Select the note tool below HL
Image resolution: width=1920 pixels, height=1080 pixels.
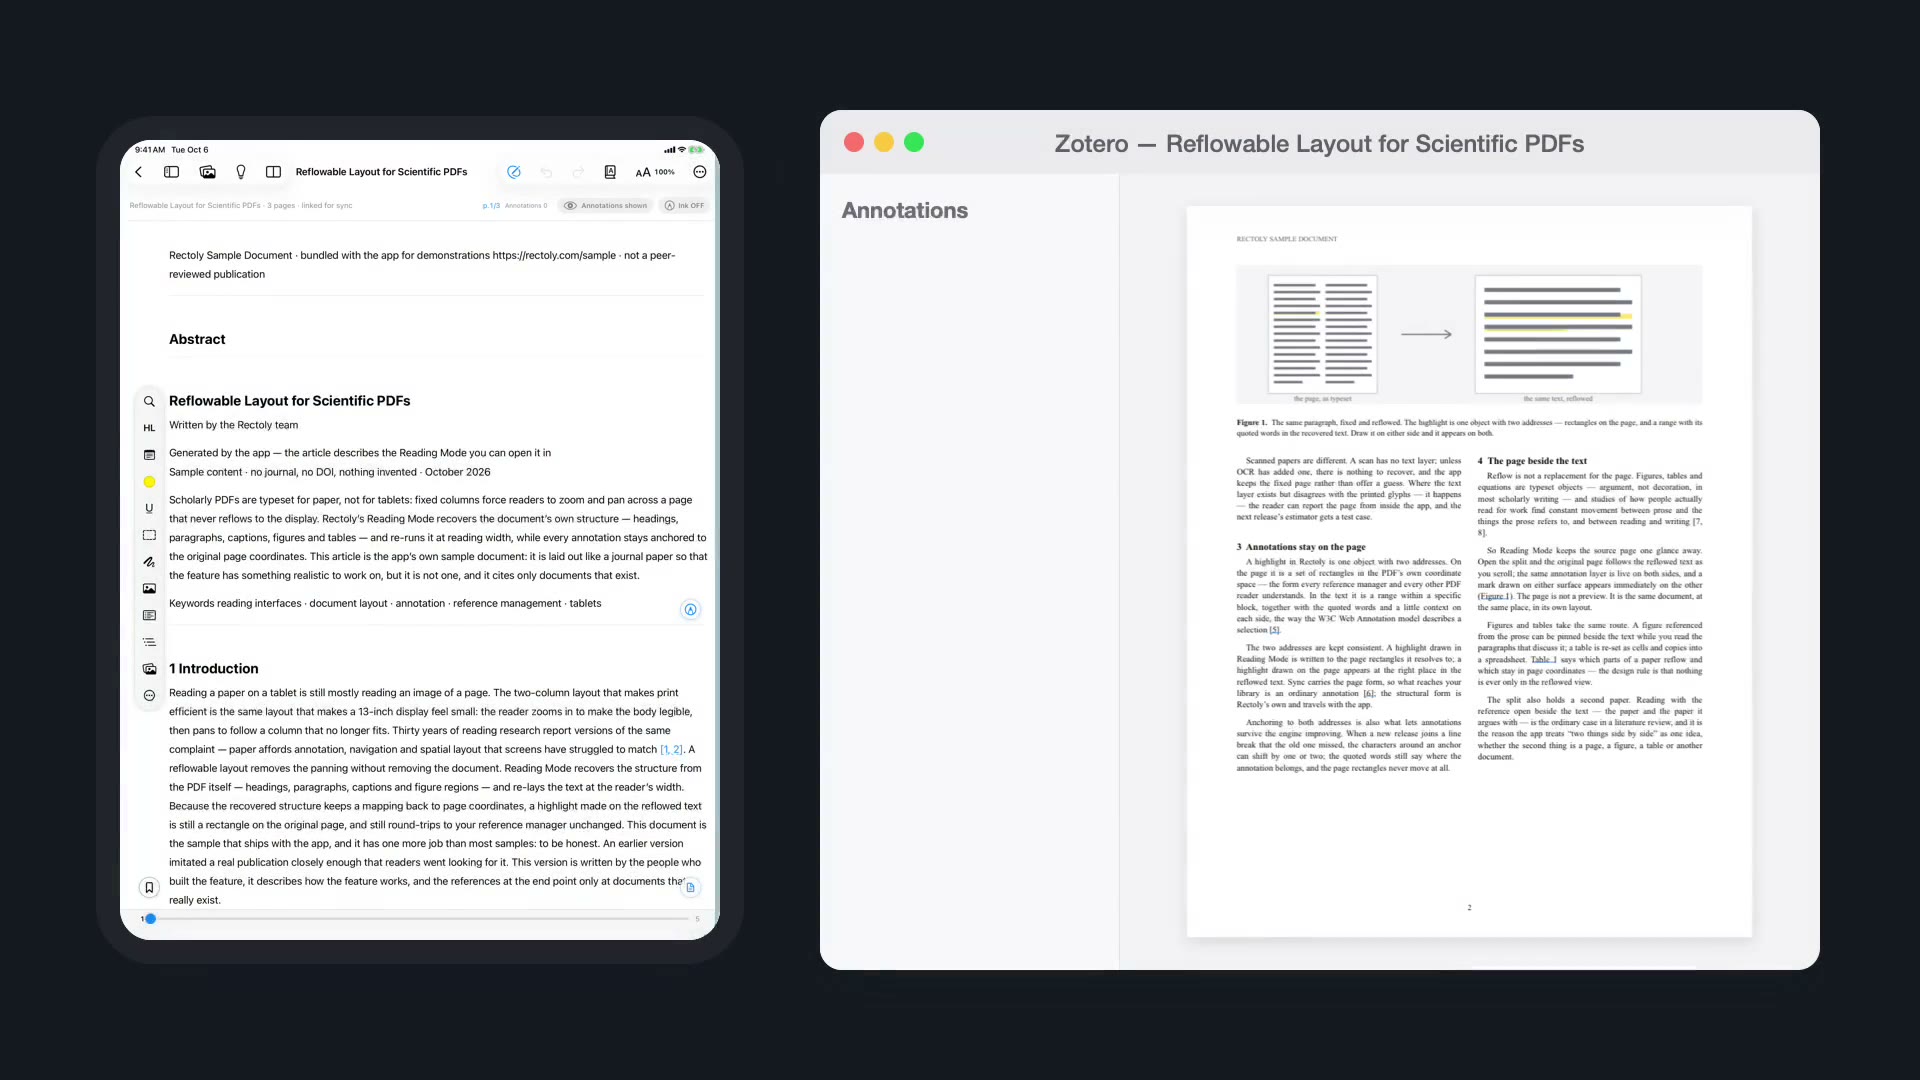pyautogui.click(x=149, y=455)
